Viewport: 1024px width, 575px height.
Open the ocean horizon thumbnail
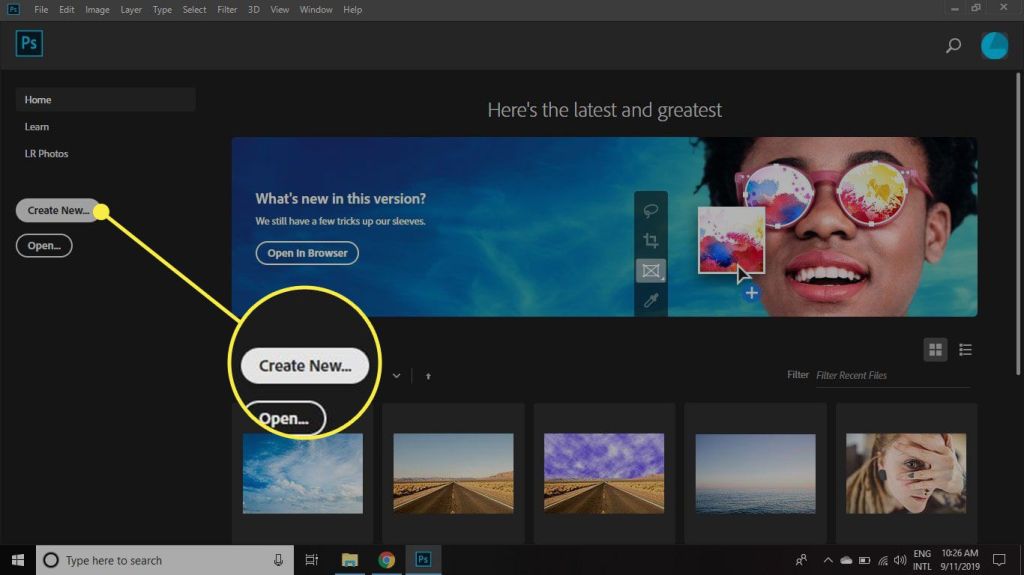(755, 472)
